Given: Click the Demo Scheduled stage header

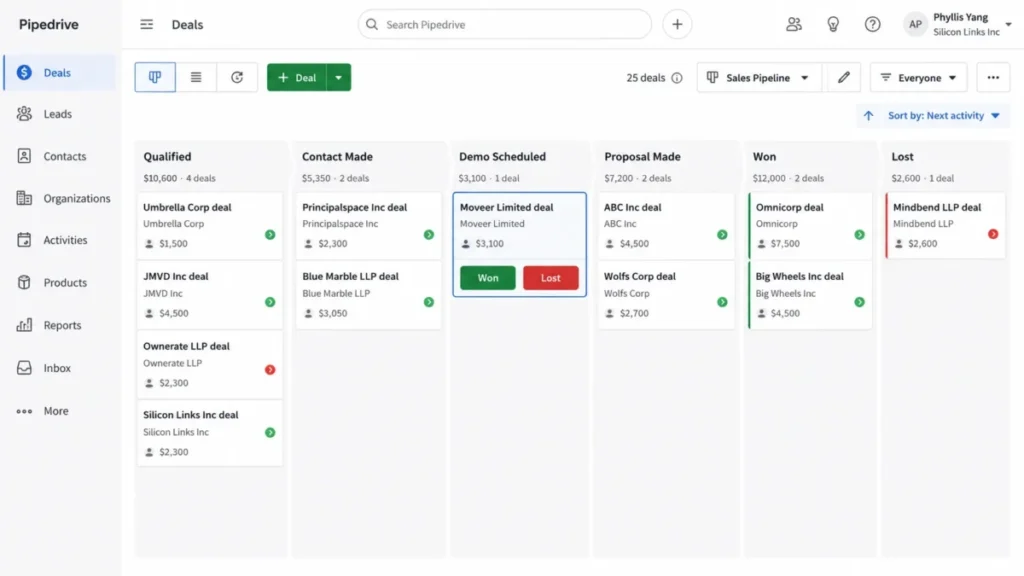Looking at the screenshot, I should pos(502,157).
